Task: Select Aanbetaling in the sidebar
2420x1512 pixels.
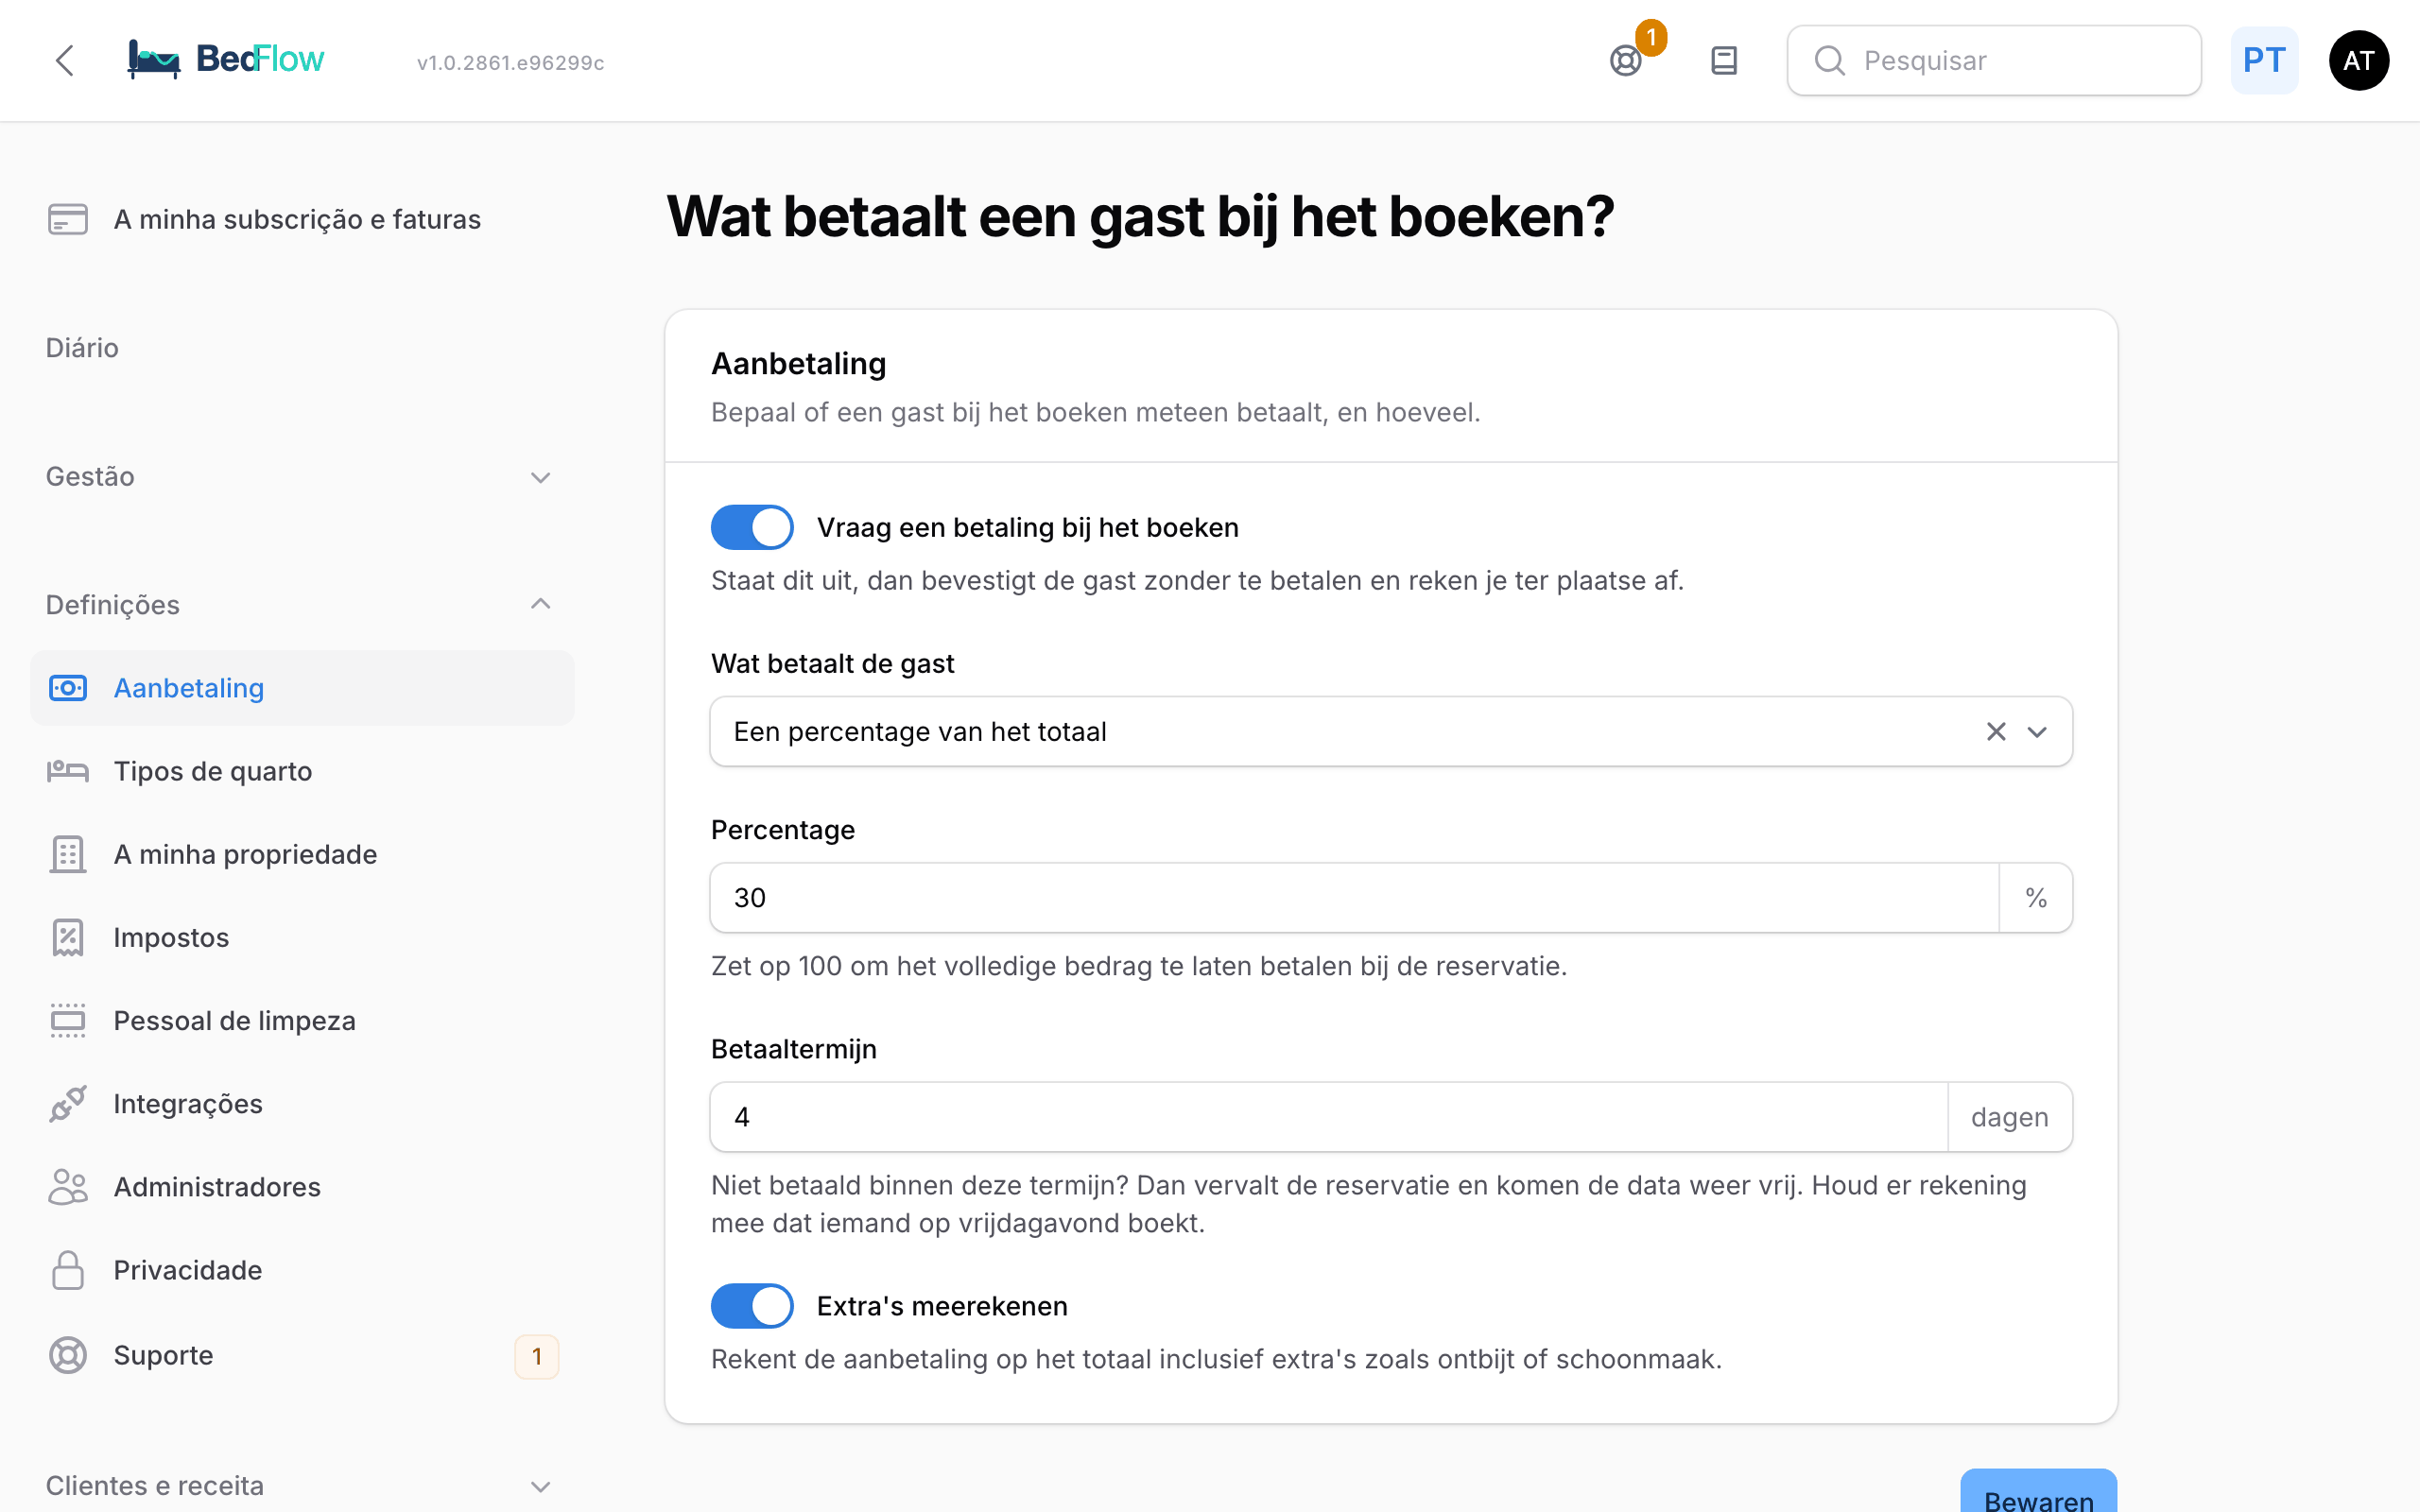Action: tap(302, 688)
